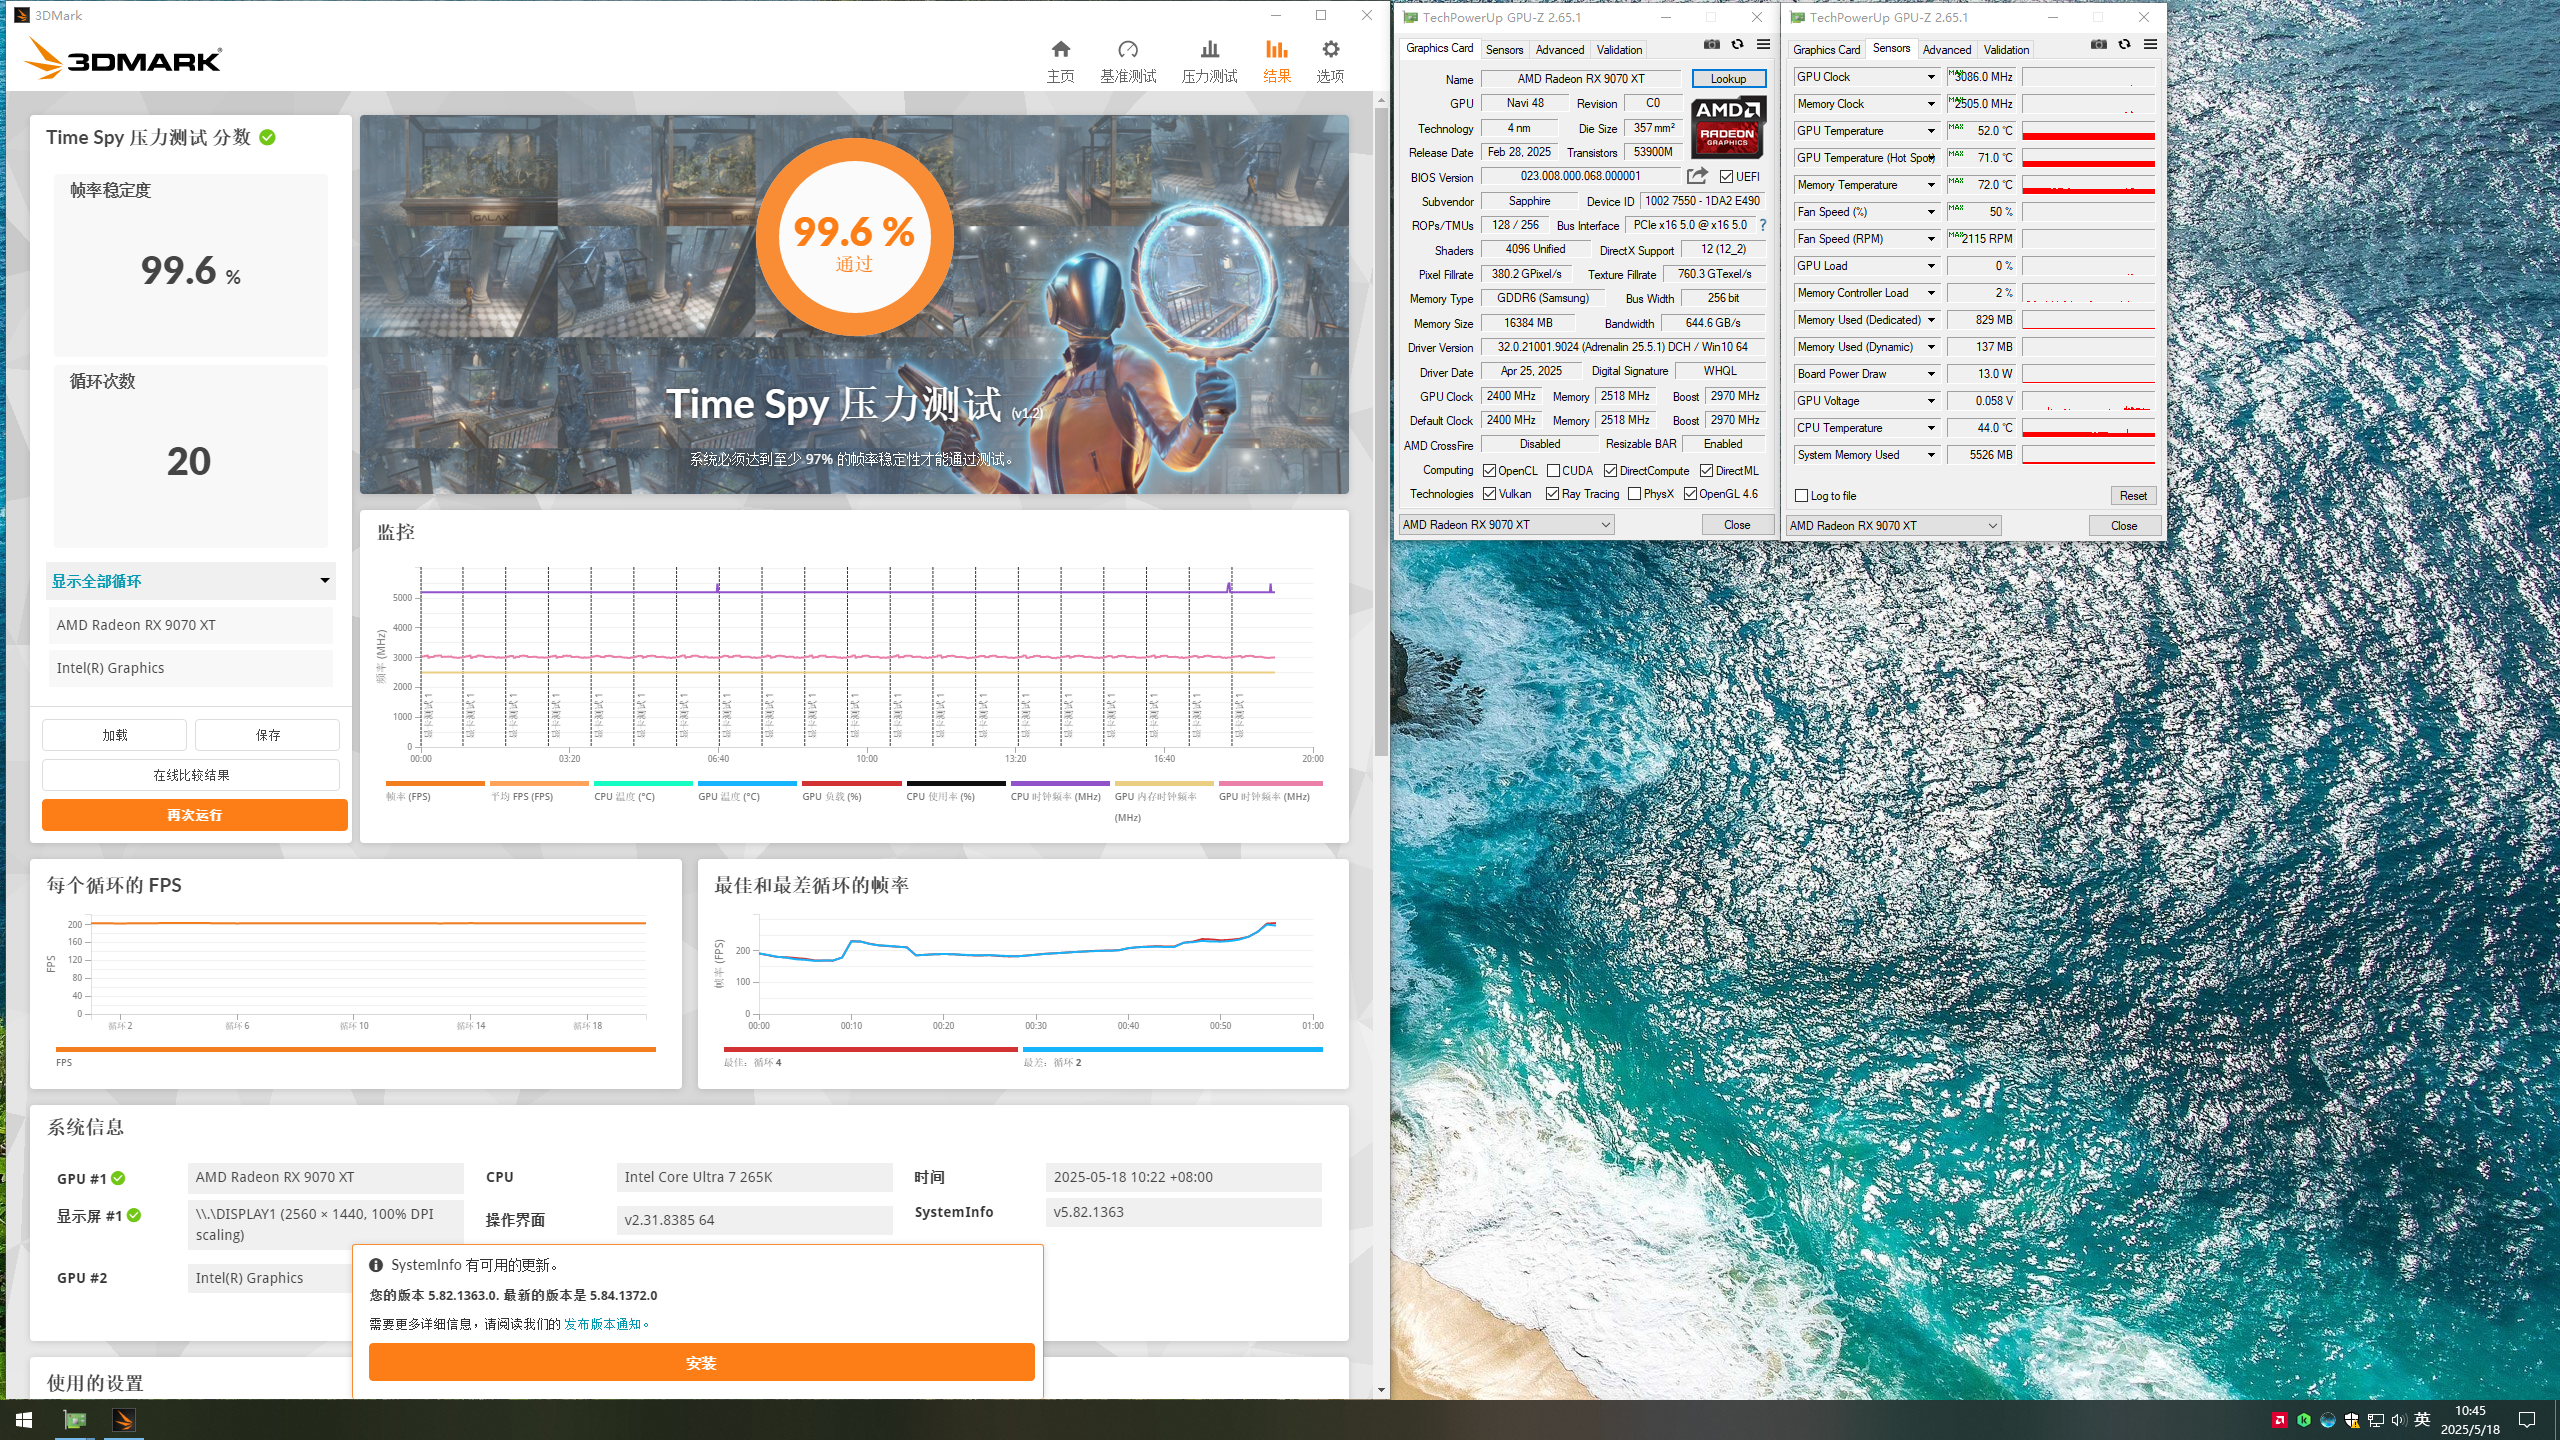Toggle the Ray Tracing checkbox
Image resolution: width=2560 pixels, height=1440 pixels.
coord(1552,494)
